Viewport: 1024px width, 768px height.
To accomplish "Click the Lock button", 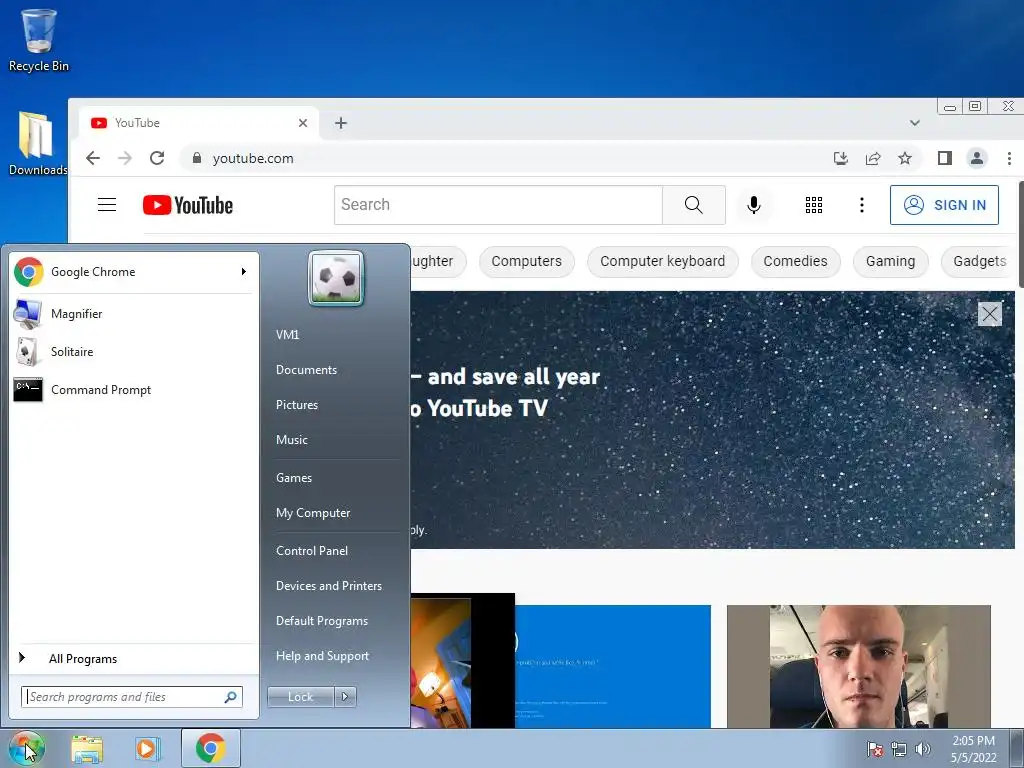I will [x=300, y=697].
